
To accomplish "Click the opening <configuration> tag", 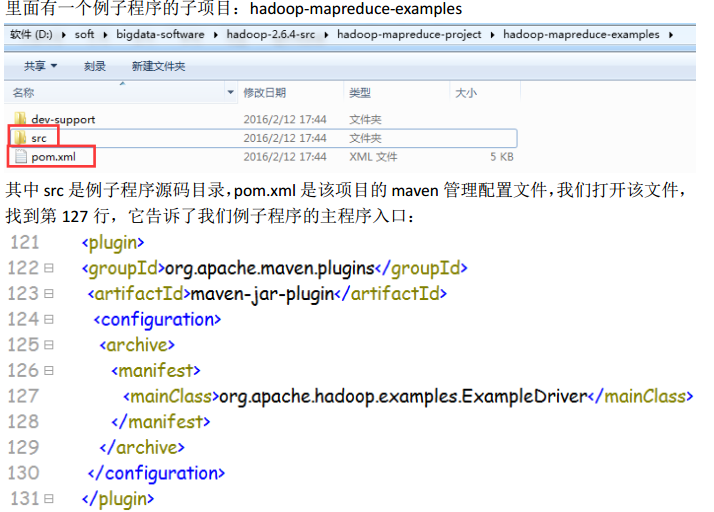I will coord(158,320).
